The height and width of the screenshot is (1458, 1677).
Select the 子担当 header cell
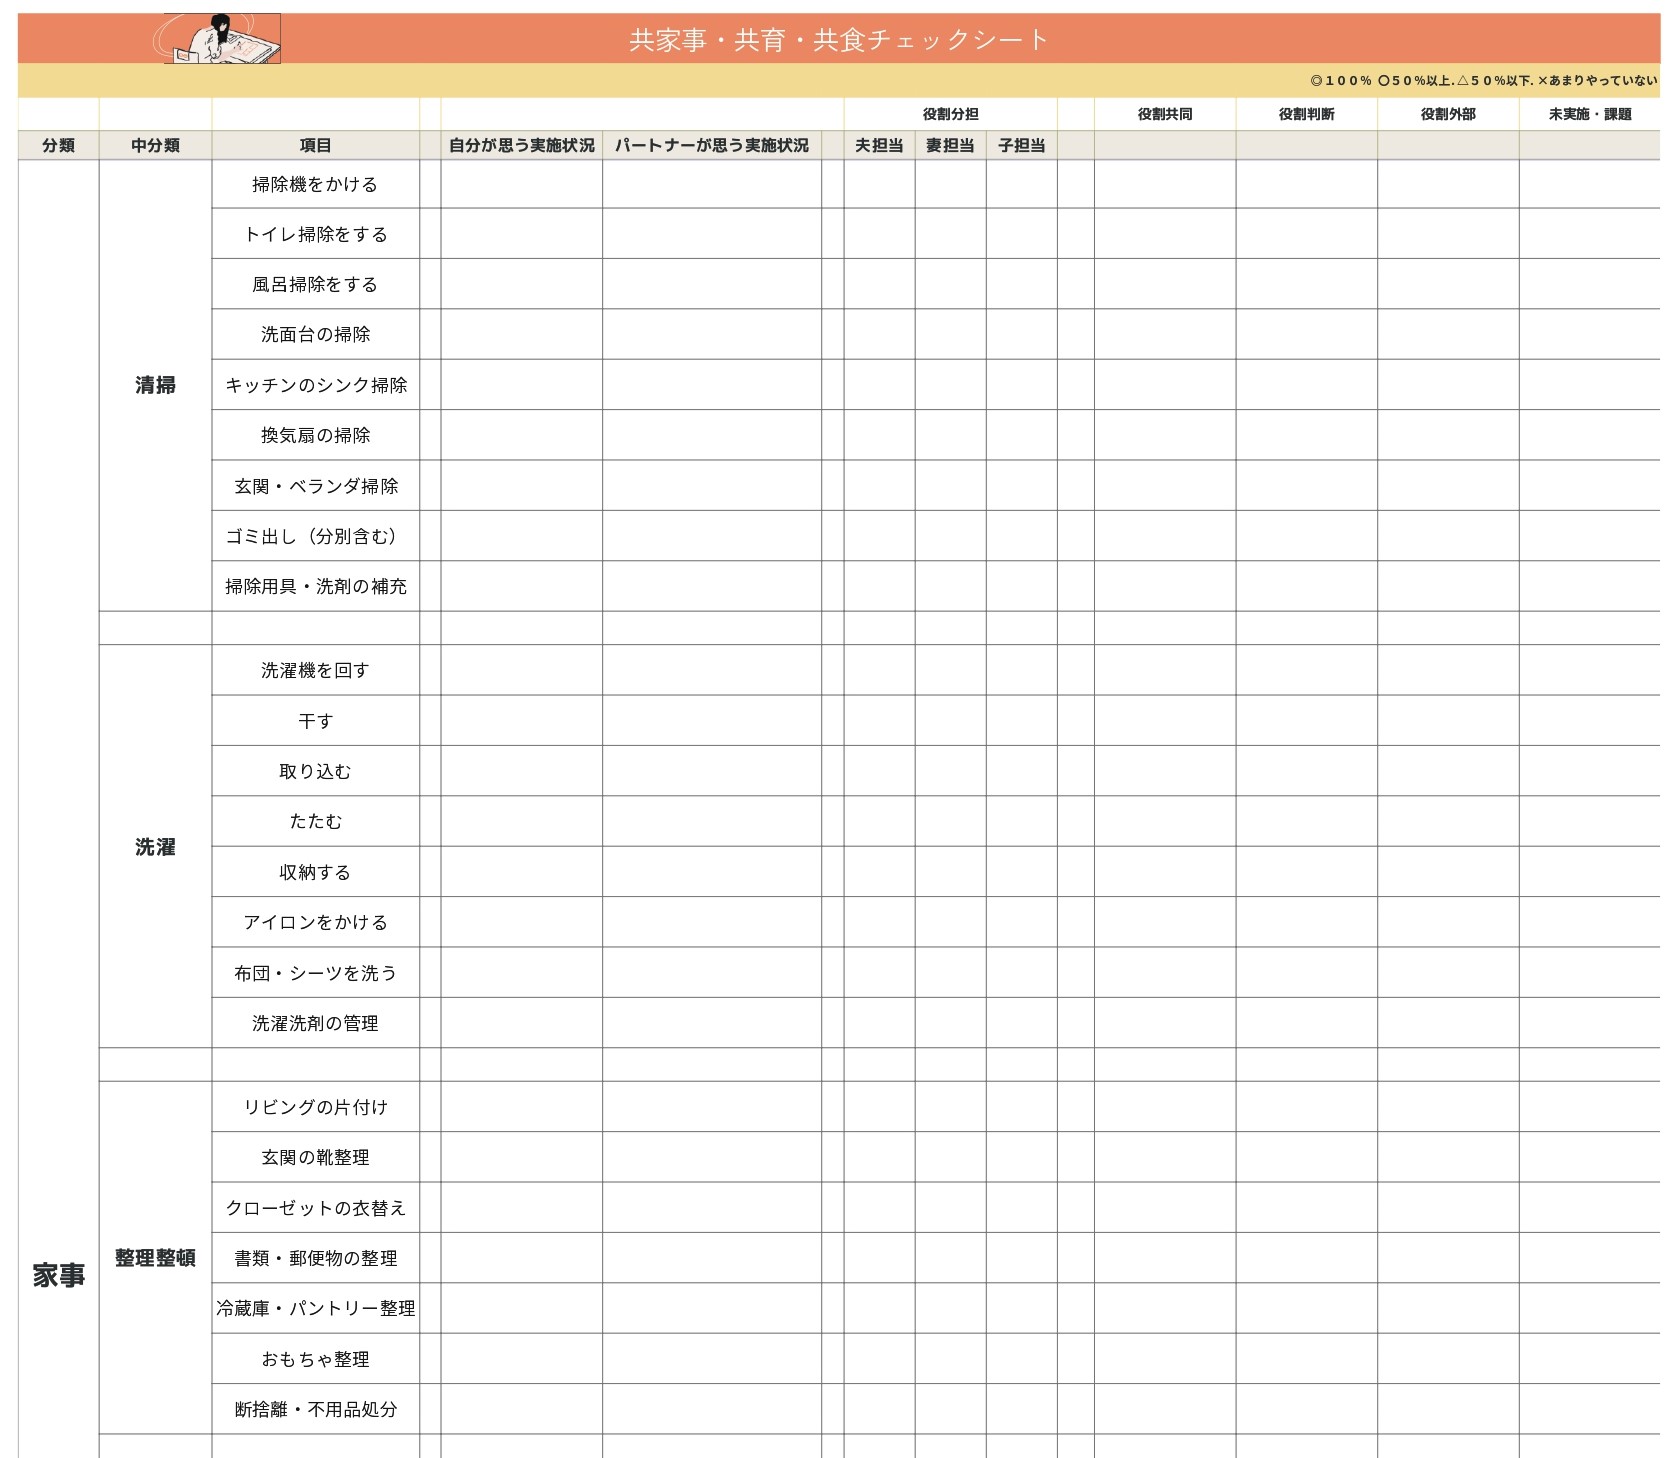click(x=1021, y=146)
